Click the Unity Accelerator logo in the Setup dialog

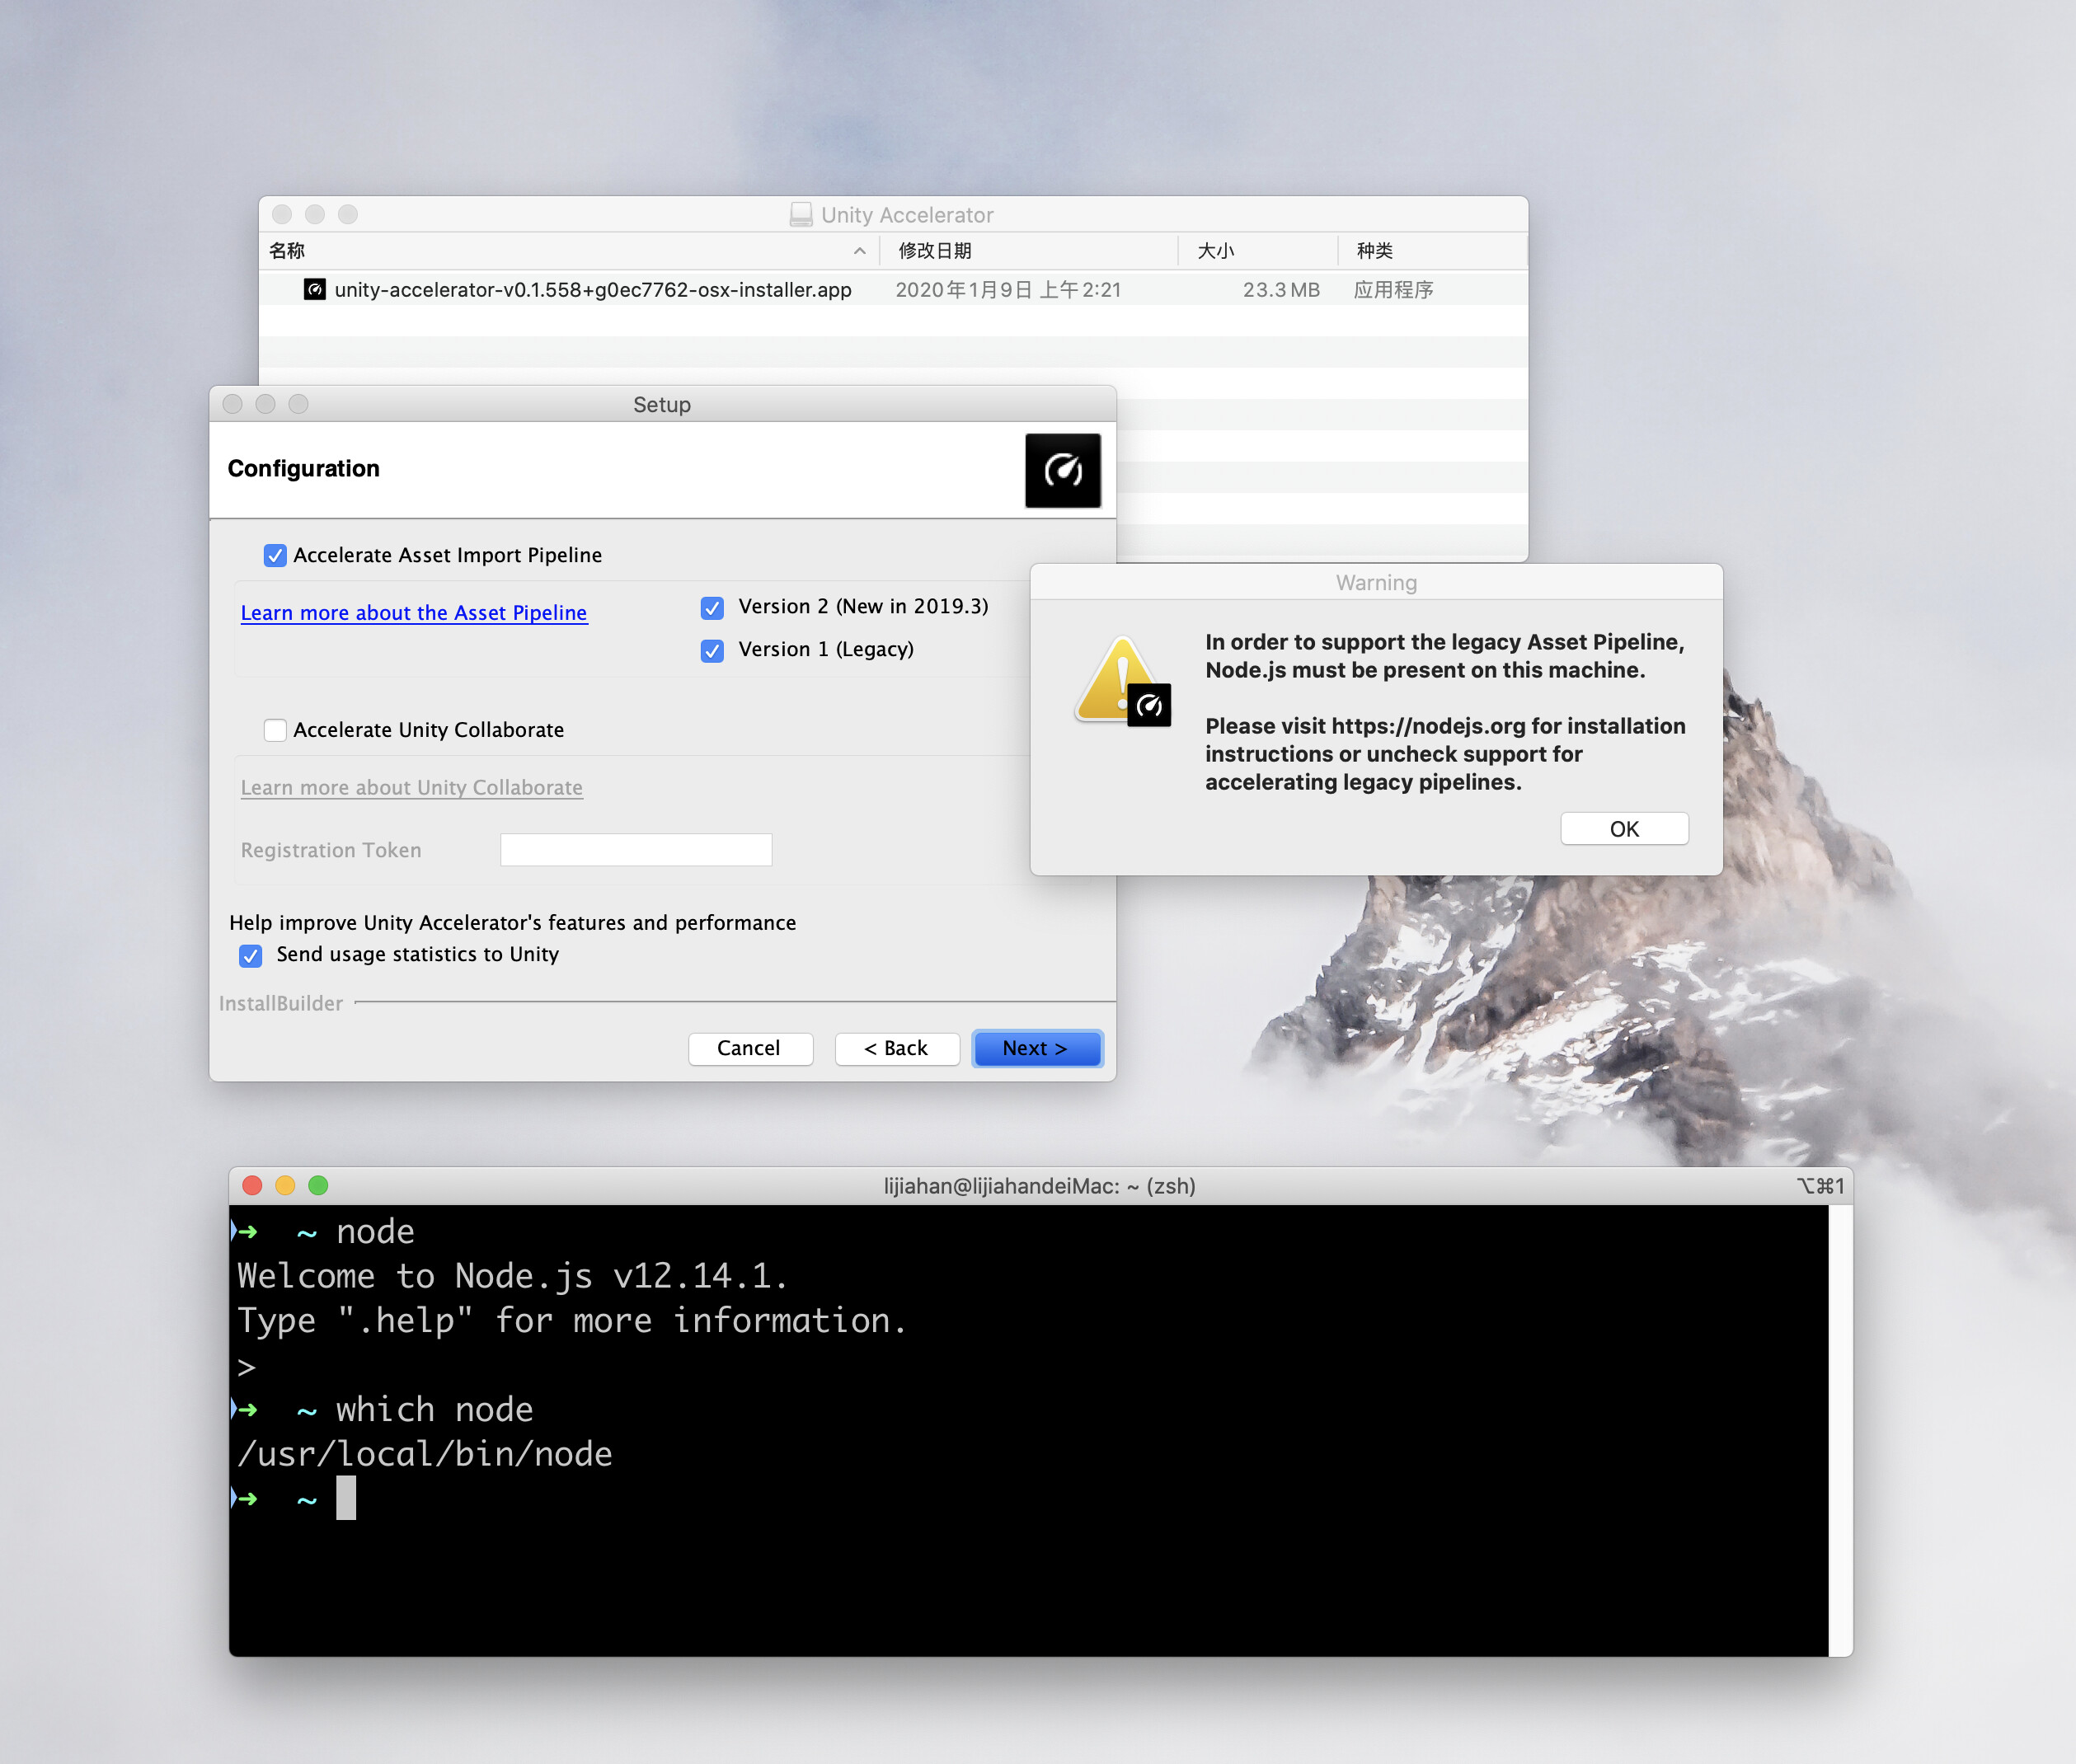(1063, 470)
